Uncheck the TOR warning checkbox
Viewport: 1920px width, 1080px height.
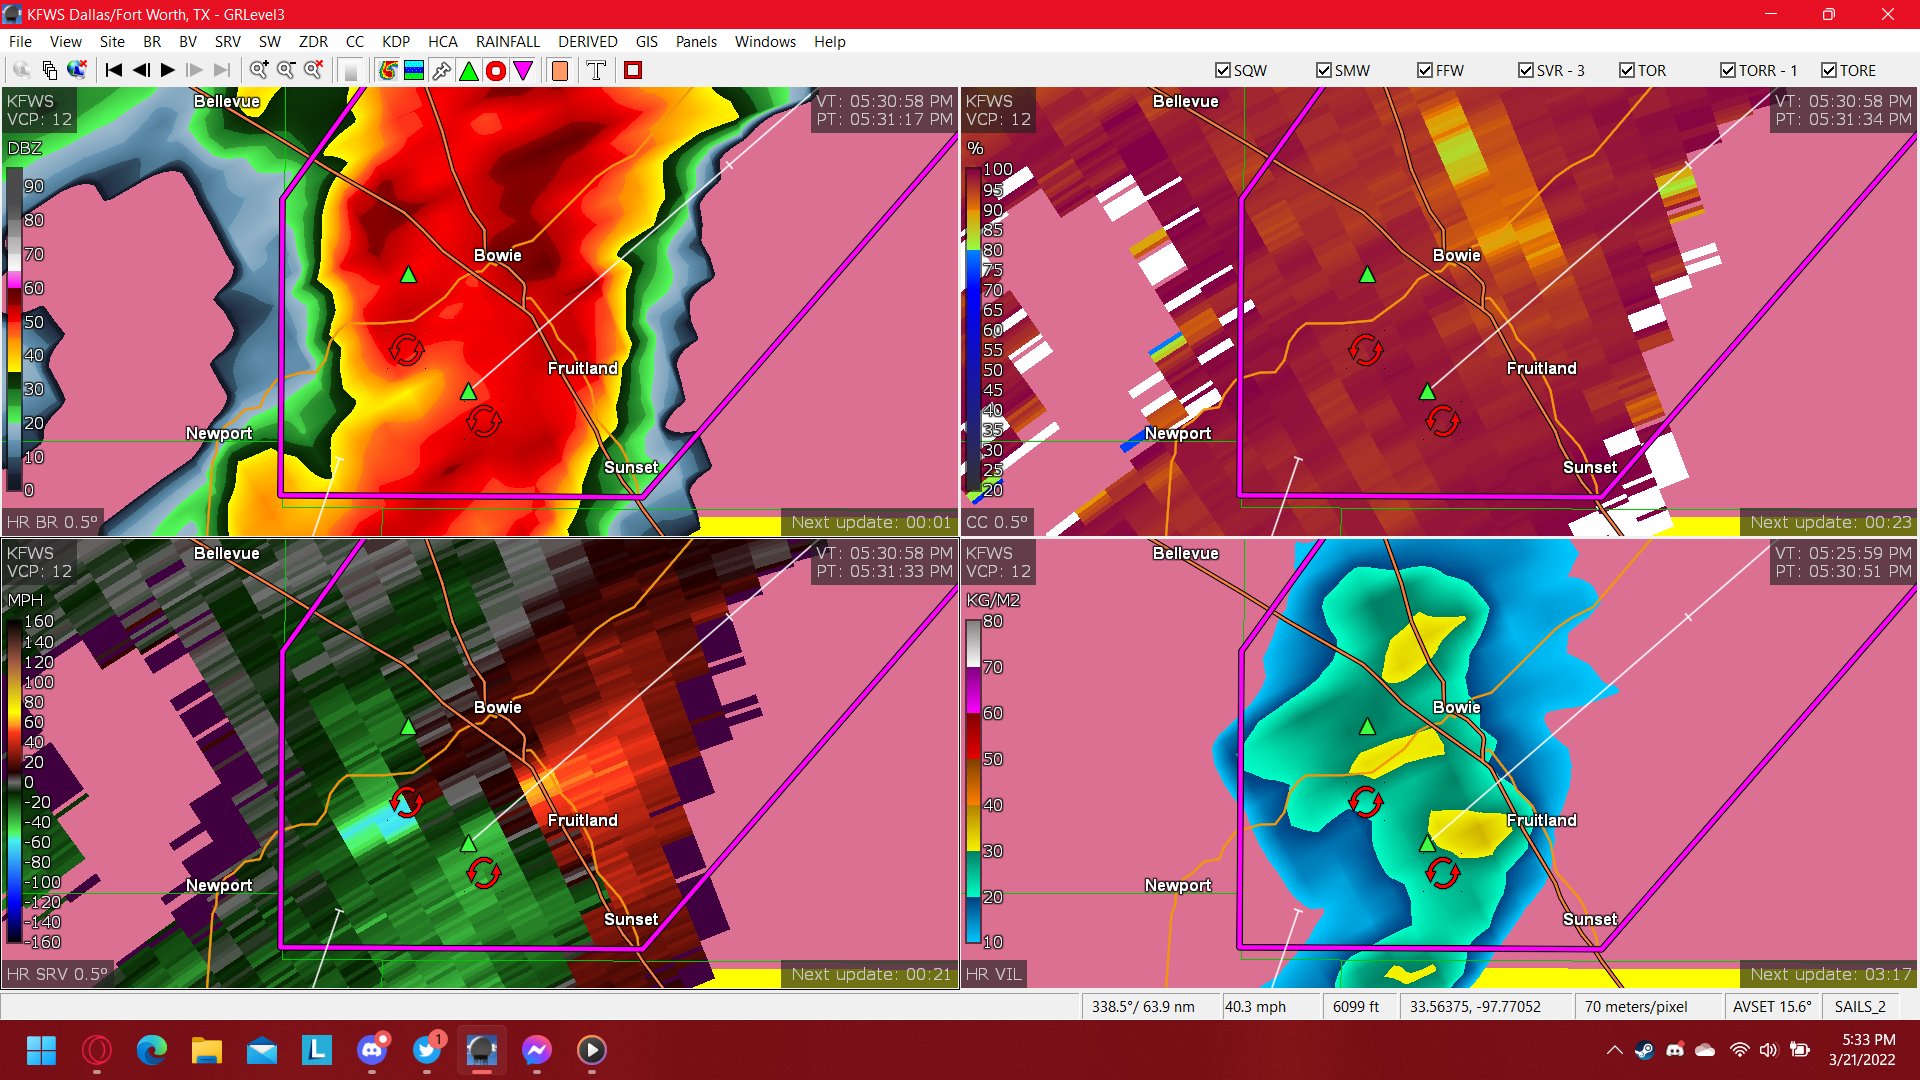click(1627, 70)
